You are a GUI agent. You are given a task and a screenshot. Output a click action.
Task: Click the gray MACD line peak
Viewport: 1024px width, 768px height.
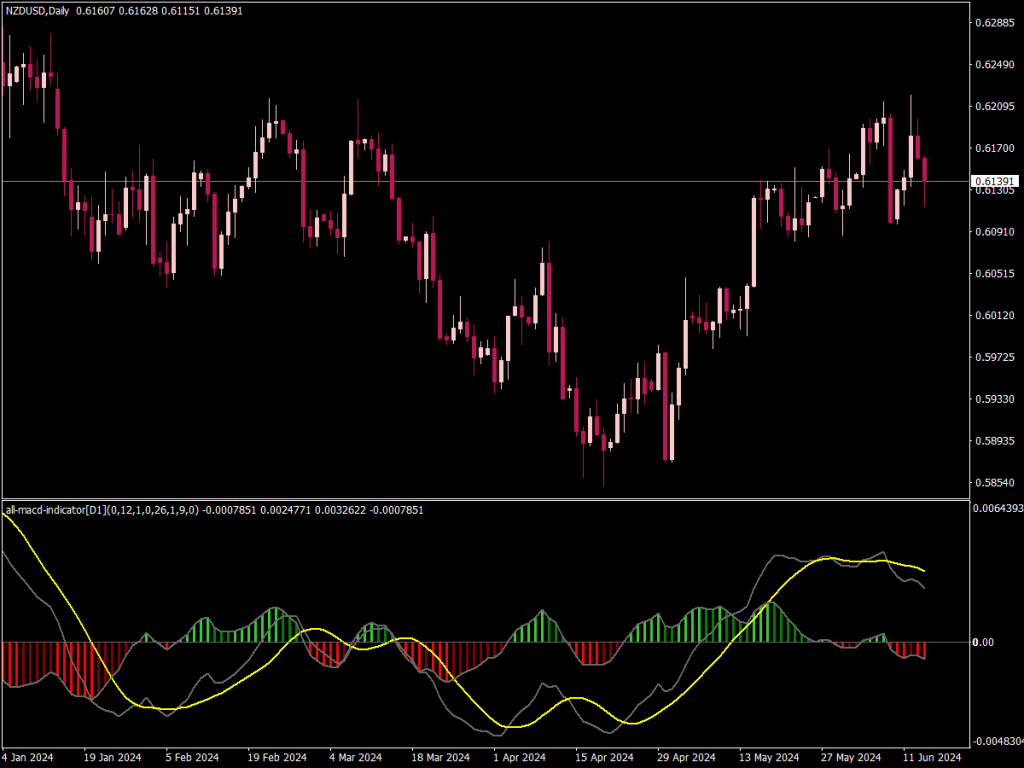pos(884,553)
